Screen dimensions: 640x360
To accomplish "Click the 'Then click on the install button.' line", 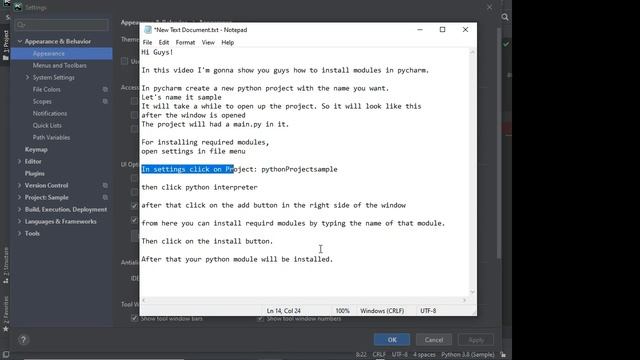I will tap(207, 241).
